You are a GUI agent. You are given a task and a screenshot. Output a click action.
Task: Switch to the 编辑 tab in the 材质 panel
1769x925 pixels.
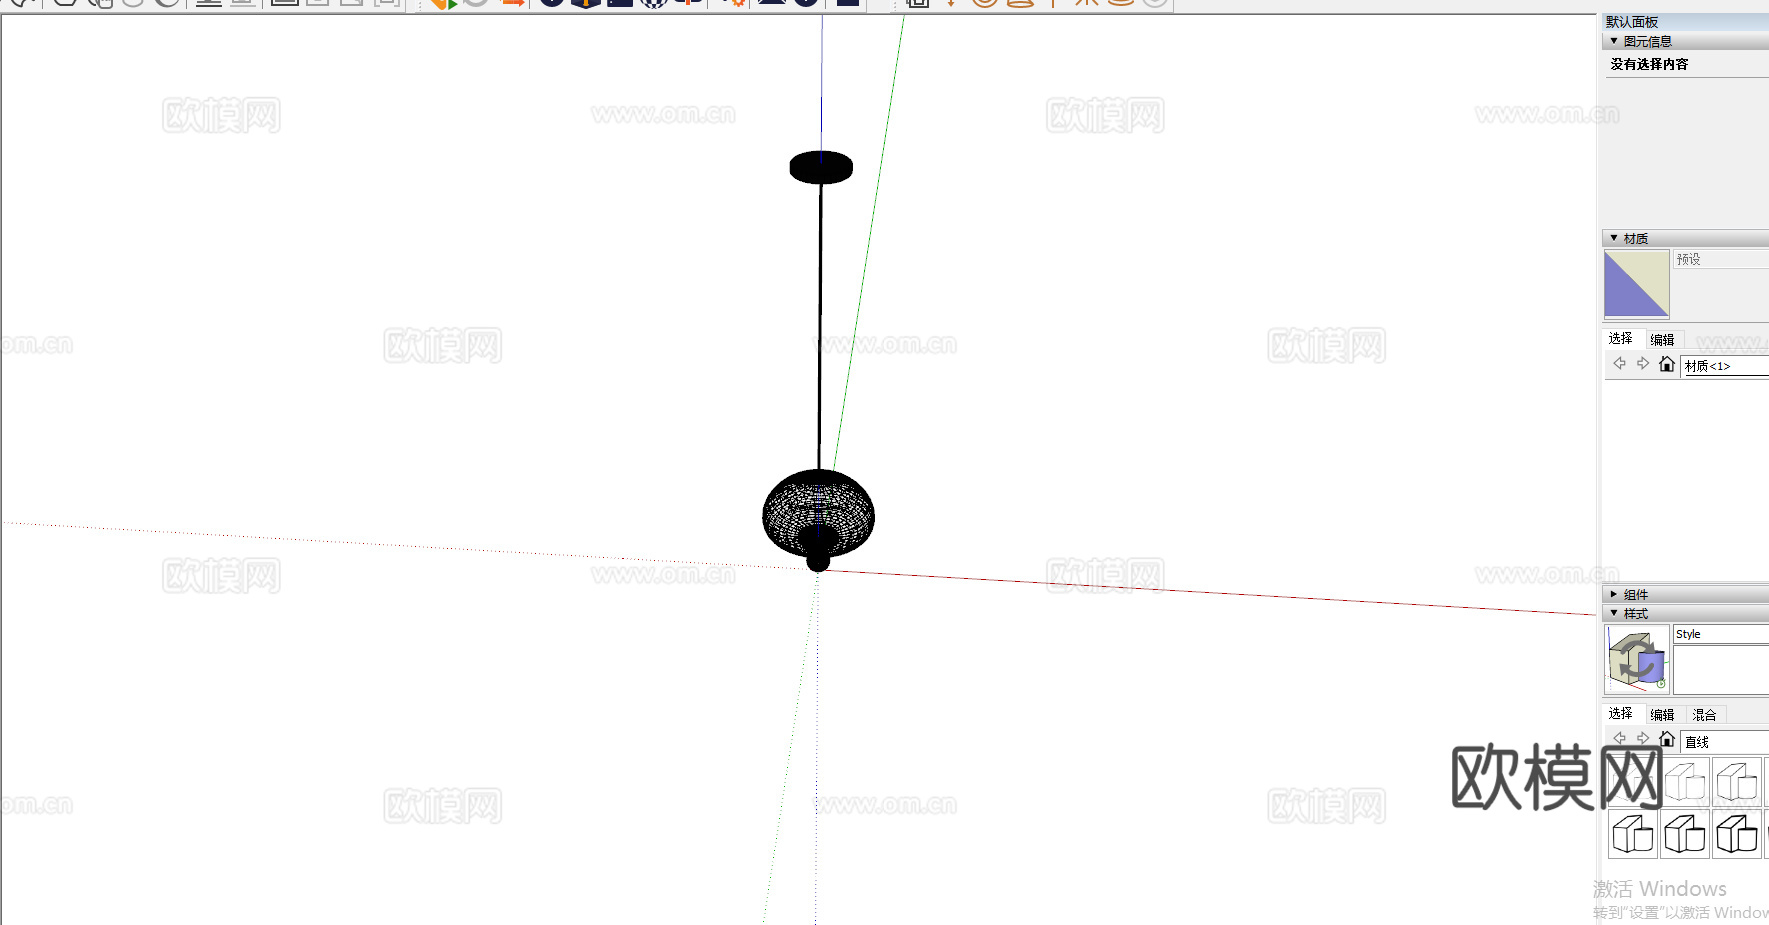1662,339
